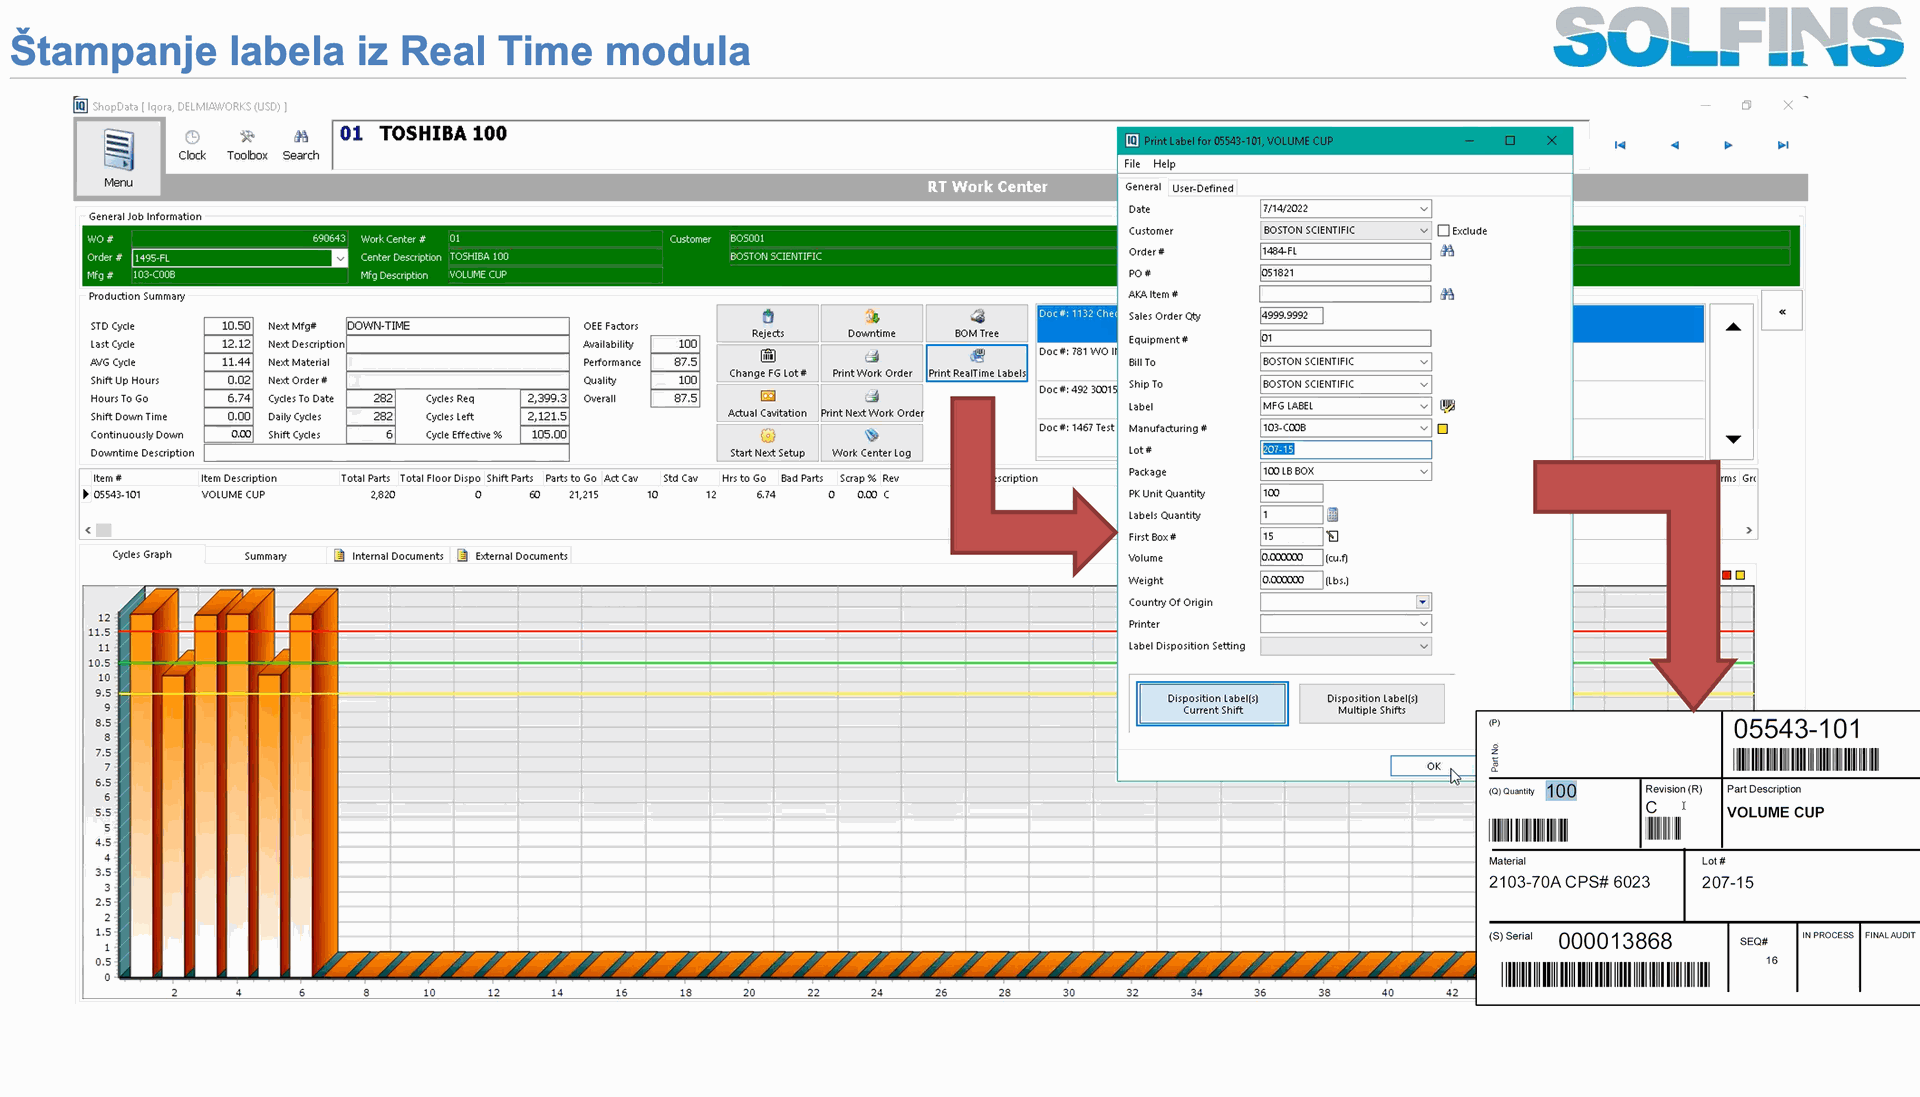Viewport: 1920px width, 1097px height.
Task: Click the Lot # input field
Action: tap(1344, 450)
